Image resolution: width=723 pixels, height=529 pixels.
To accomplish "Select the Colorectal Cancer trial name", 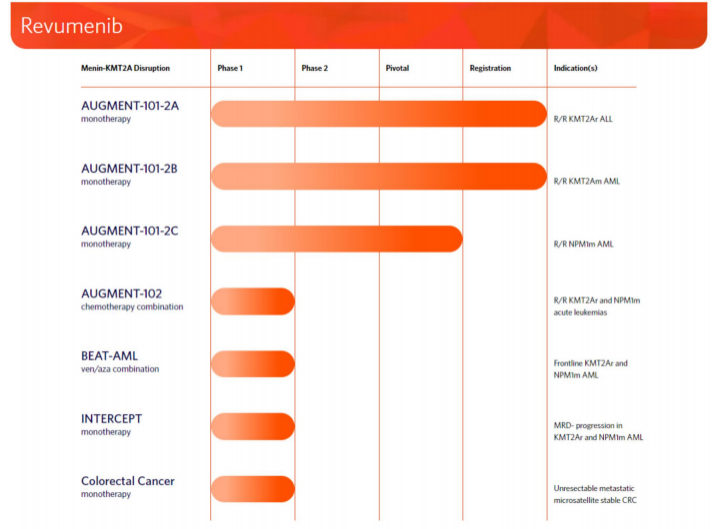I will tap(128, 481).
